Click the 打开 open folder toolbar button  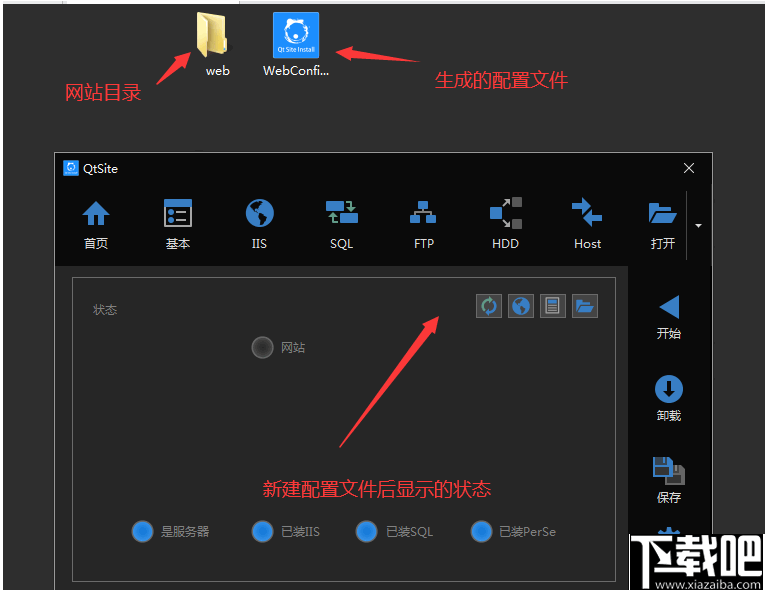pyautogui.click(x=663, y=224)
